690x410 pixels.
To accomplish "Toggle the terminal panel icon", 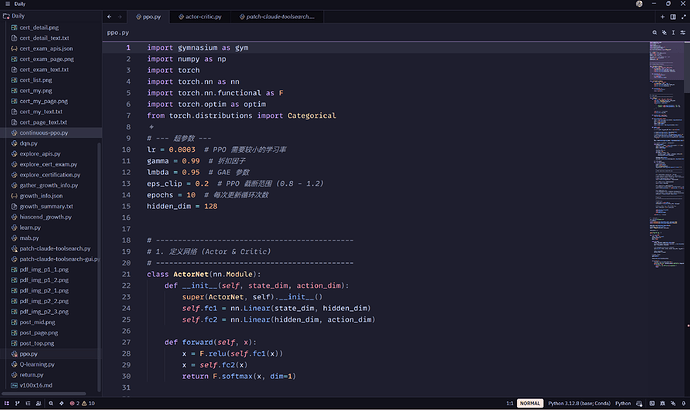I will 652,403.
